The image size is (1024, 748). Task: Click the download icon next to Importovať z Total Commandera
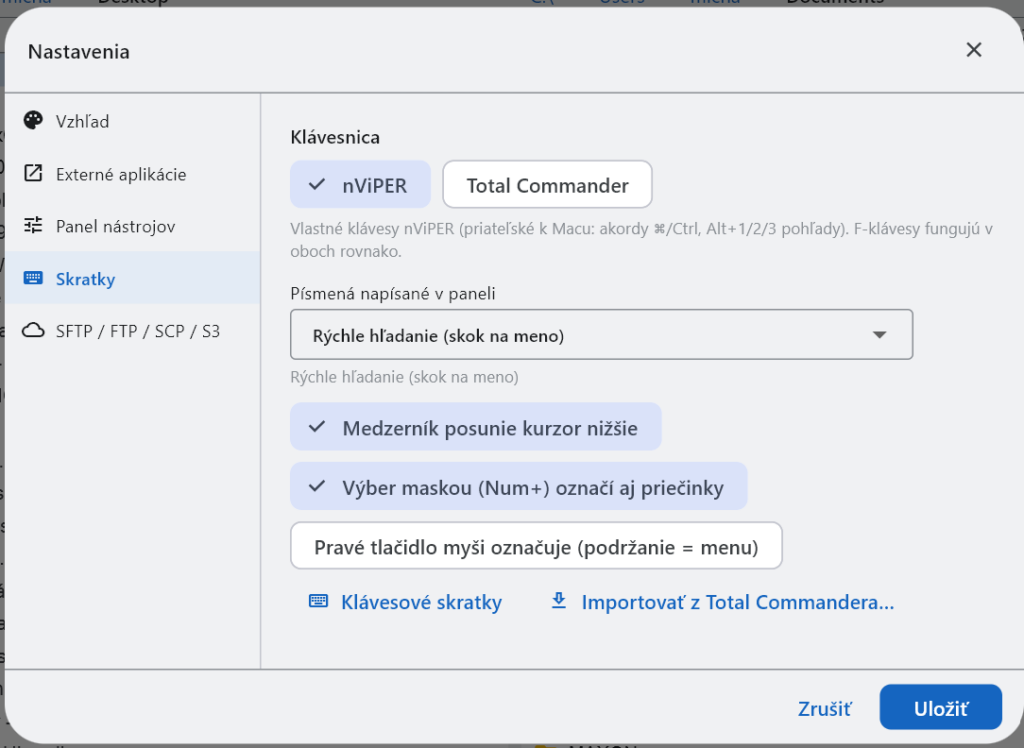pyautogui.click(x=558, y=600)
